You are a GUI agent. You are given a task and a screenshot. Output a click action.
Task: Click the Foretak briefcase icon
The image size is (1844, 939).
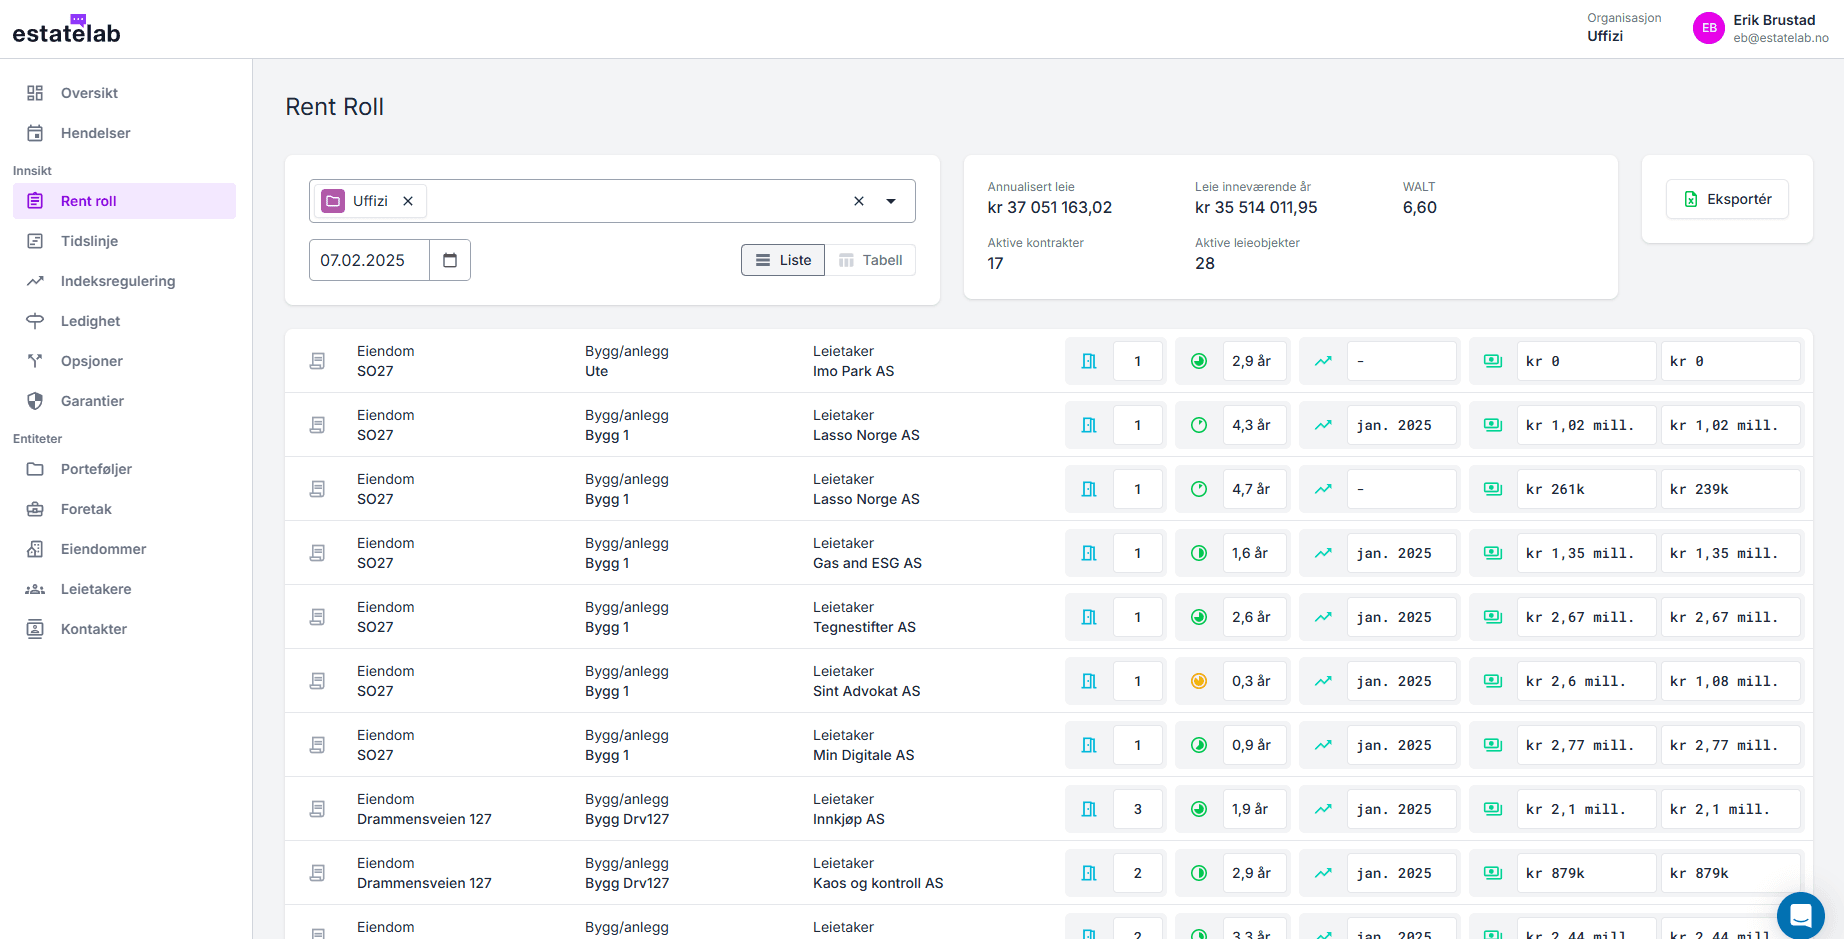[35, 509]
